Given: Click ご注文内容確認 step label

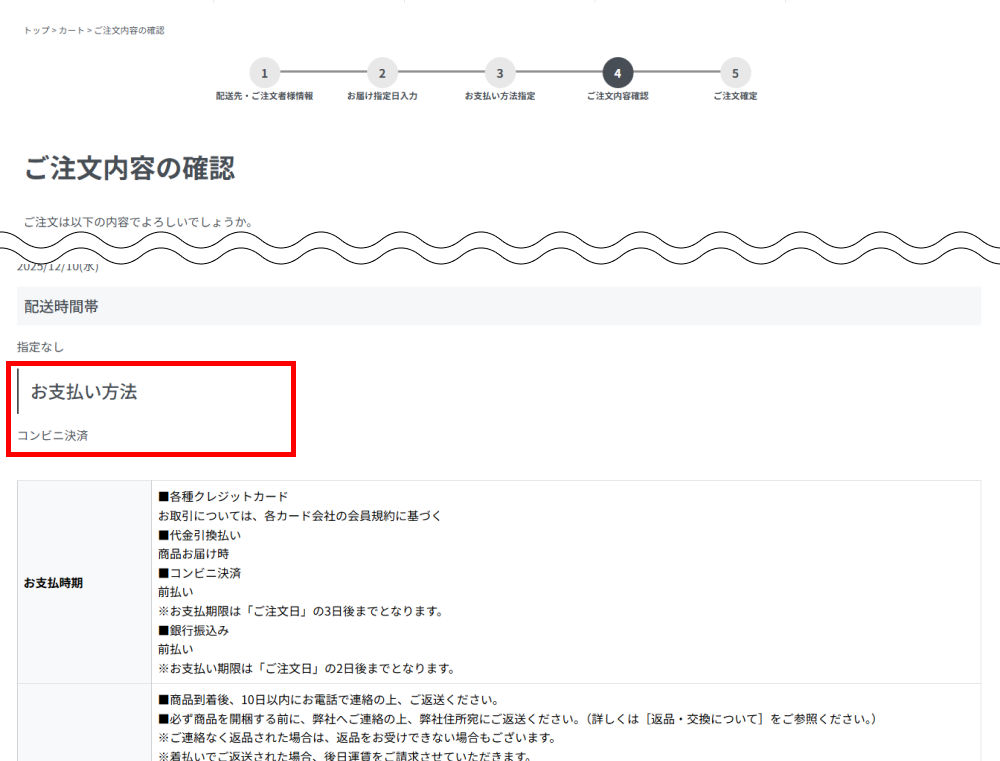Looking at the screenshot, I should [617, 96].
